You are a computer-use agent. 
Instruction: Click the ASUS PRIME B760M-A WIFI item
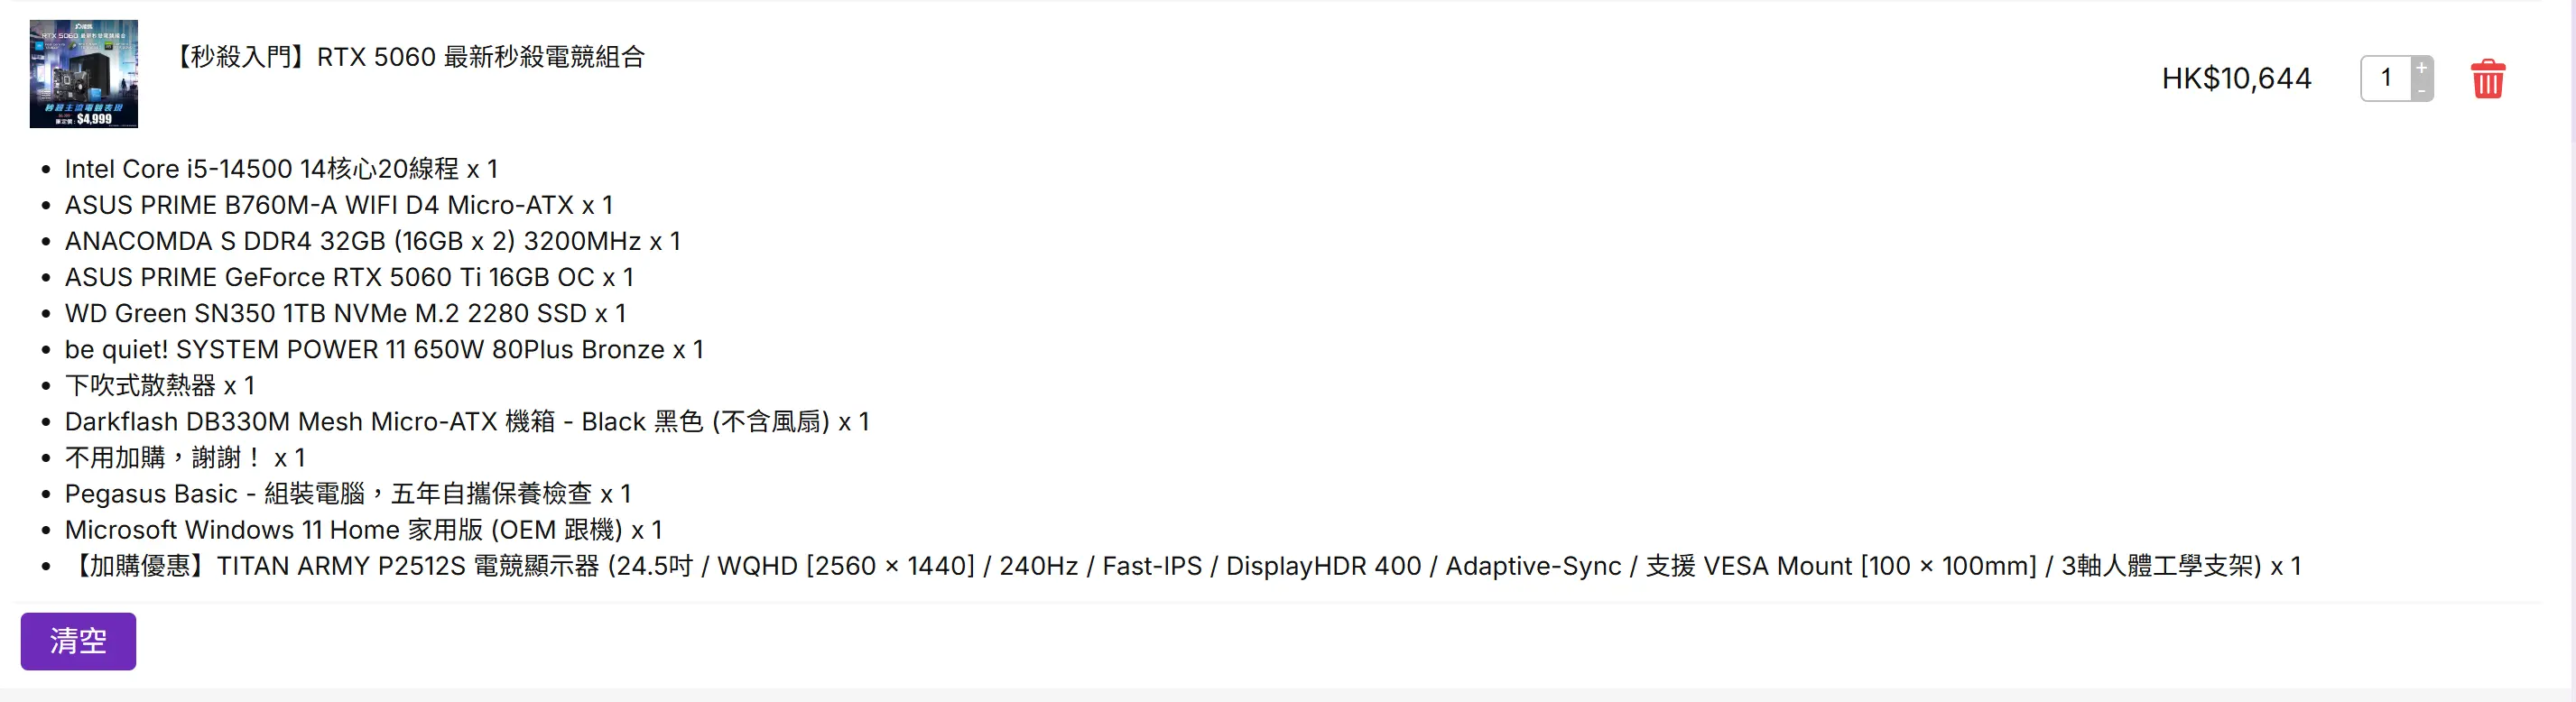coord(339,205)
